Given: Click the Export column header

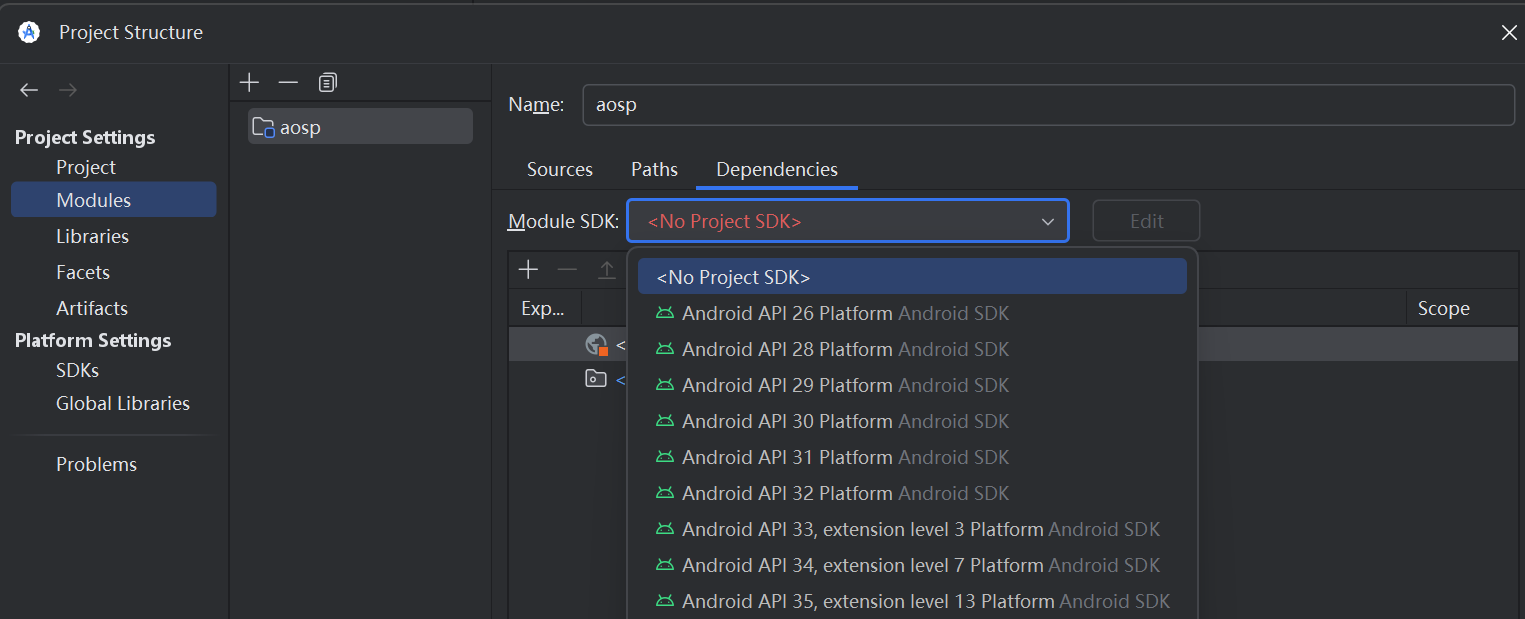Looking at the screenshot, I should pos(543,308).
